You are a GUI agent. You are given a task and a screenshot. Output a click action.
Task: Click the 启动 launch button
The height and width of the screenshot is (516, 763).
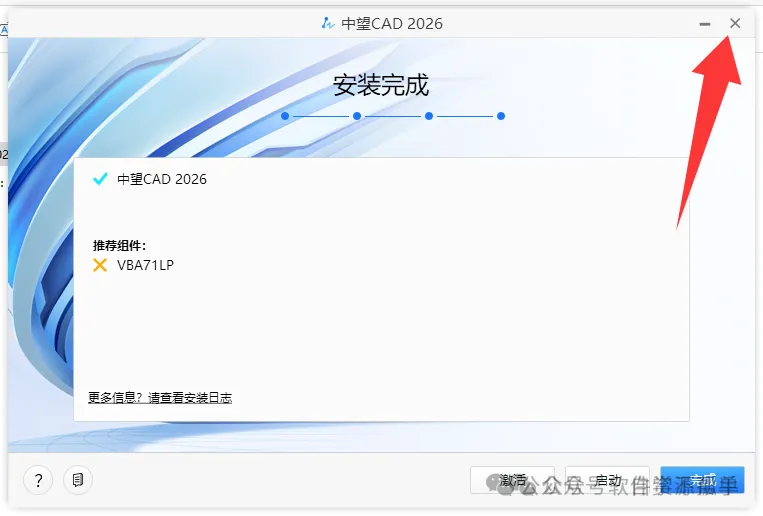click(607, 480)
